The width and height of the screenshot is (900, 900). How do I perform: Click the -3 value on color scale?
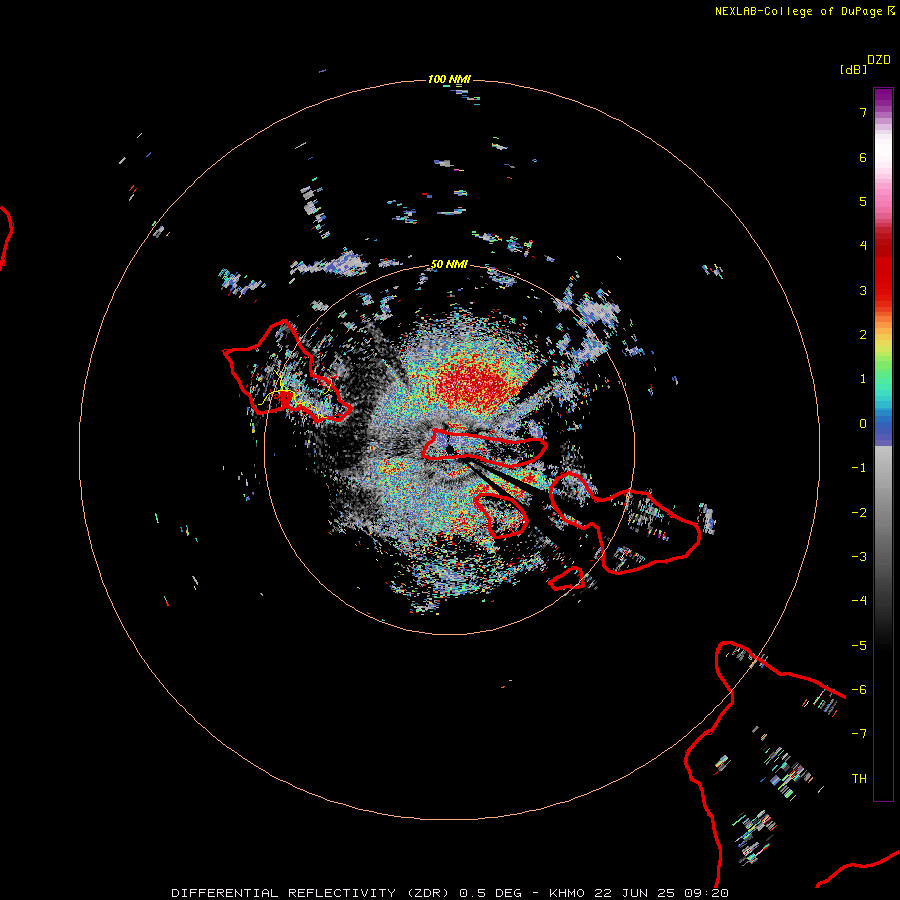coord(859,557)
